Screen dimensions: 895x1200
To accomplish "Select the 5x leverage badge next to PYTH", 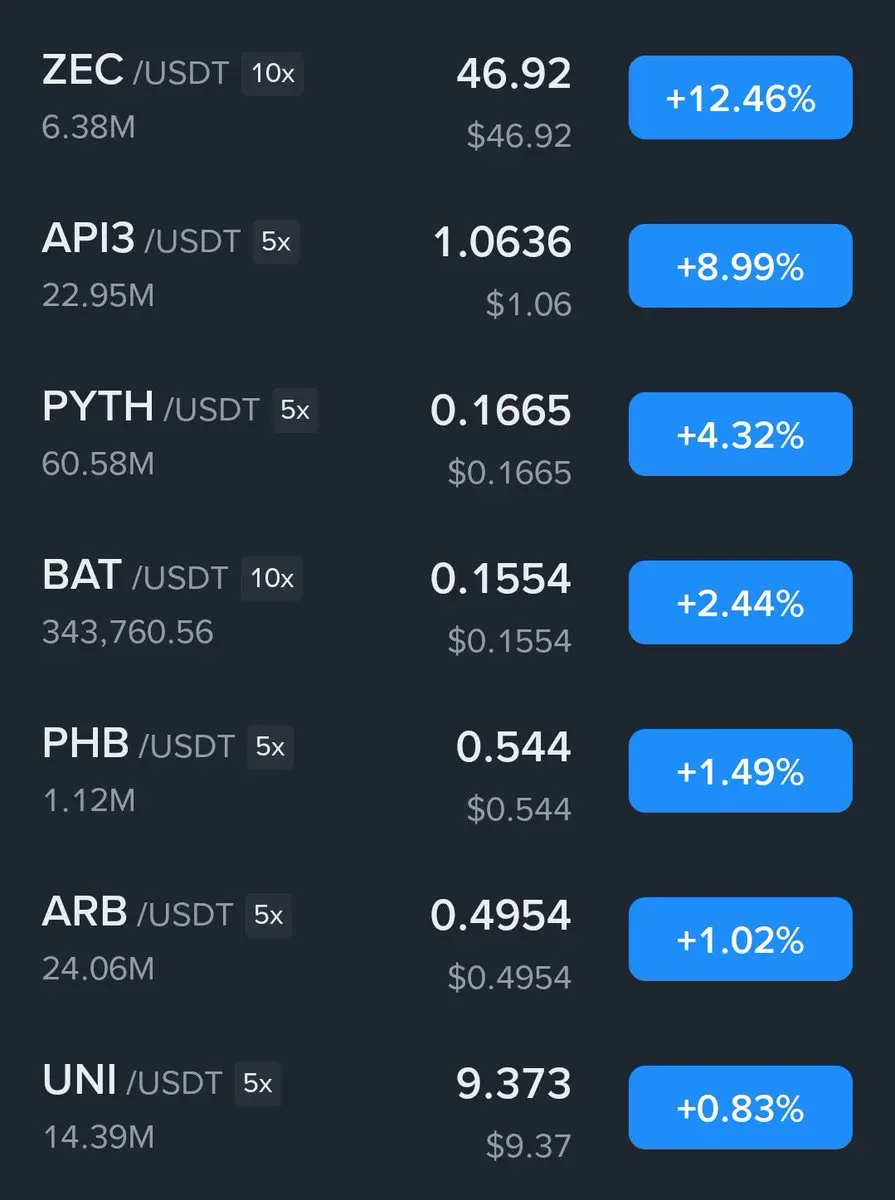I will [x=295, y=410].
